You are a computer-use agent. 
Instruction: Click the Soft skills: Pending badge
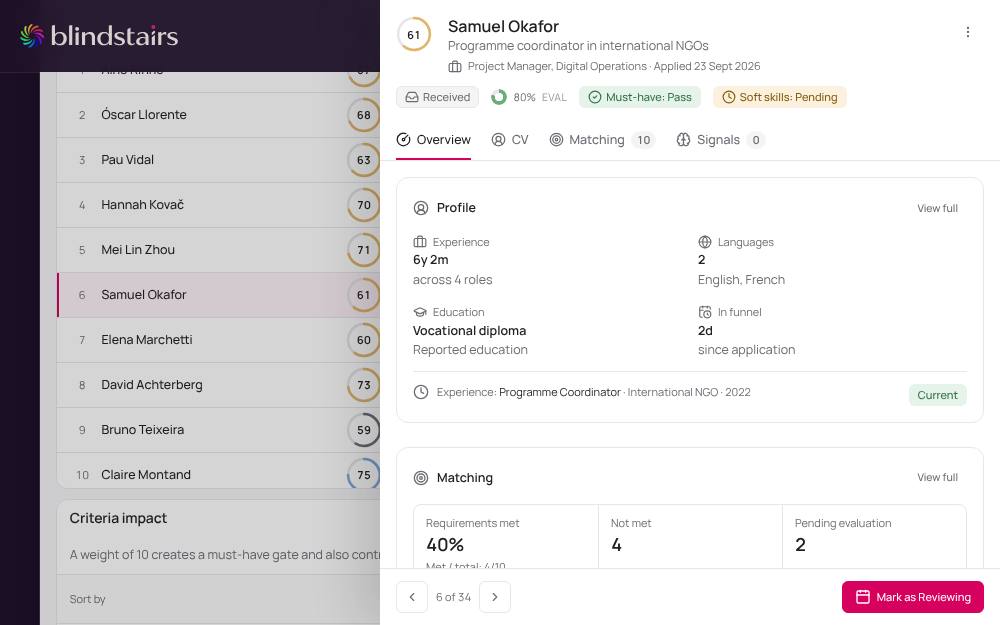tap(780, 97)
